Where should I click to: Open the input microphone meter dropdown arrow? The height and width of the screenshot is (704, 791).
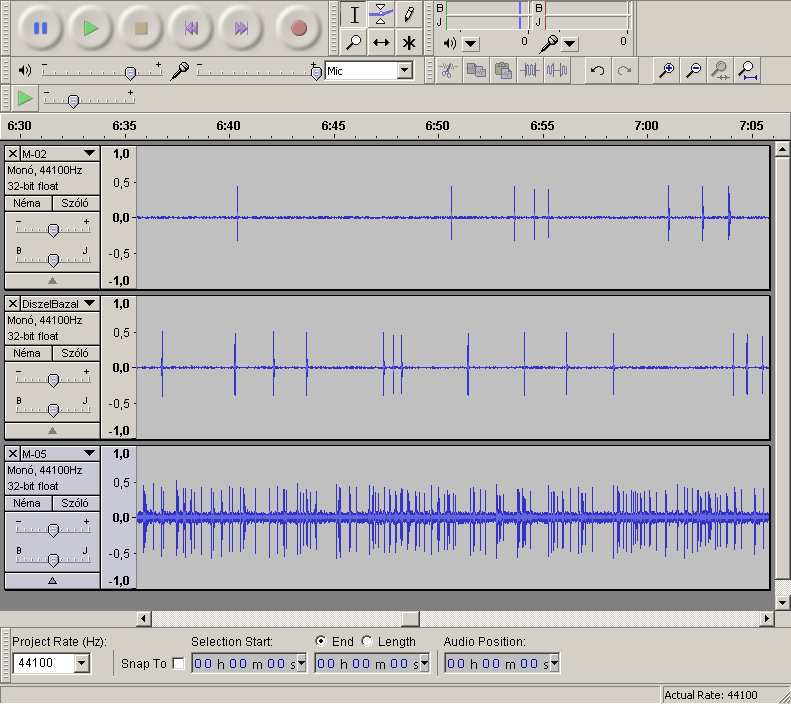[x=570, y=44]
